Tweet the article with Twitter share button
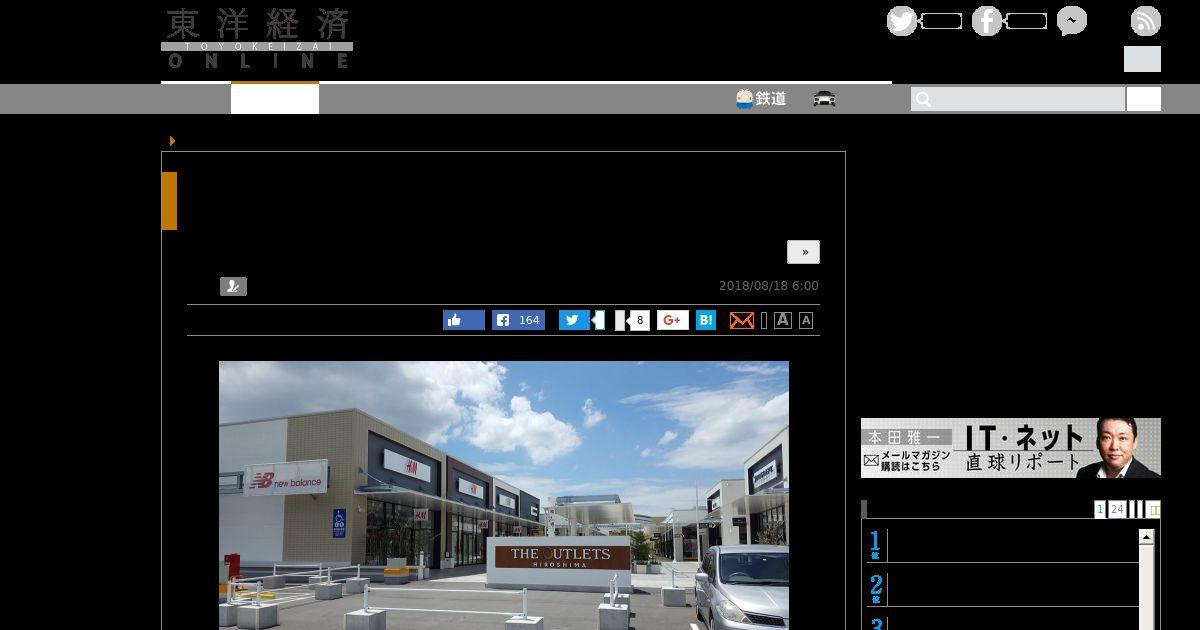The height and width of the screenshot is (630, 1200). tap(574, 320)
